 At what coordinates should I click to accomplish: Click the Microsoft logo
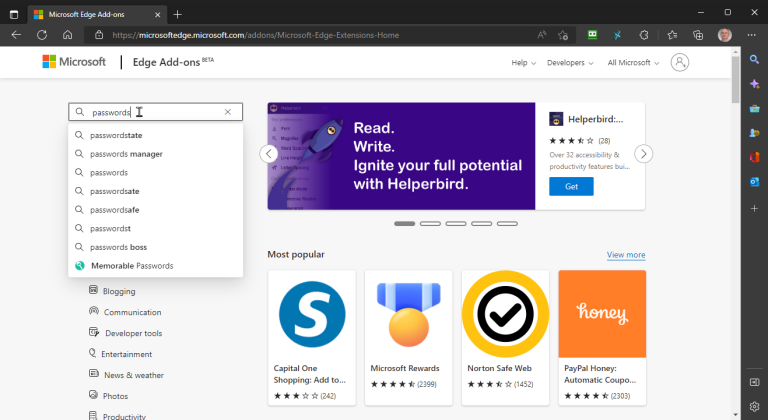click(74, 62)
